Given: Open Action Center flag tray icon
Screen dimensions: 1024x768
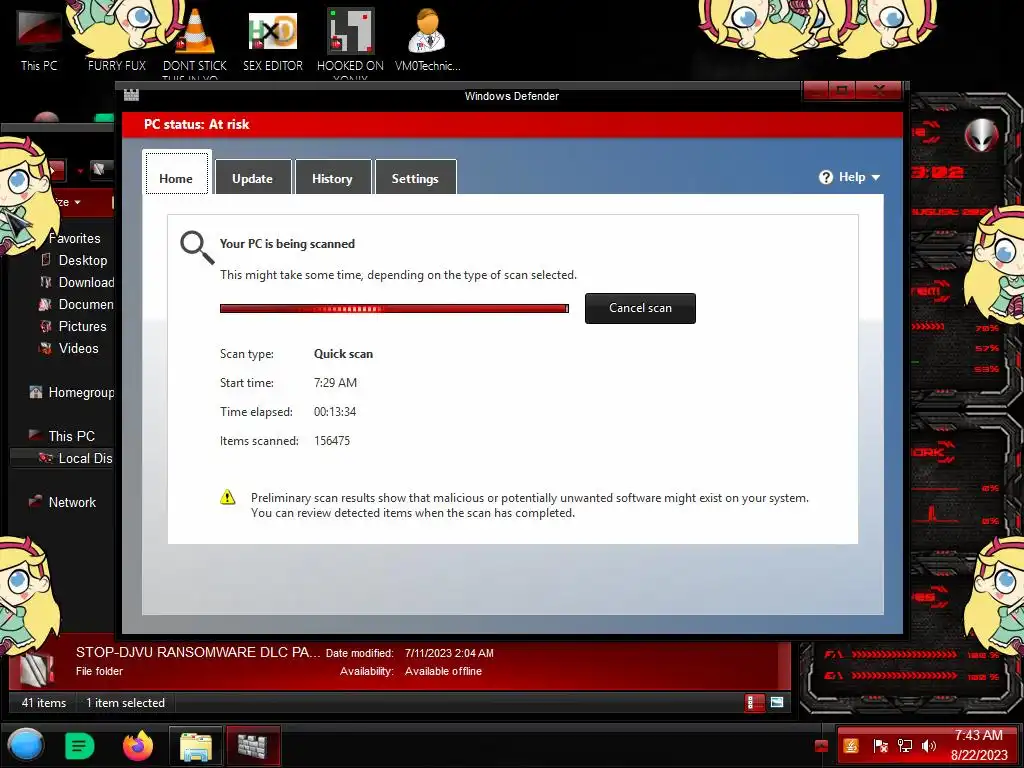Looking at the screenshot, I should [x=880, y=746].
